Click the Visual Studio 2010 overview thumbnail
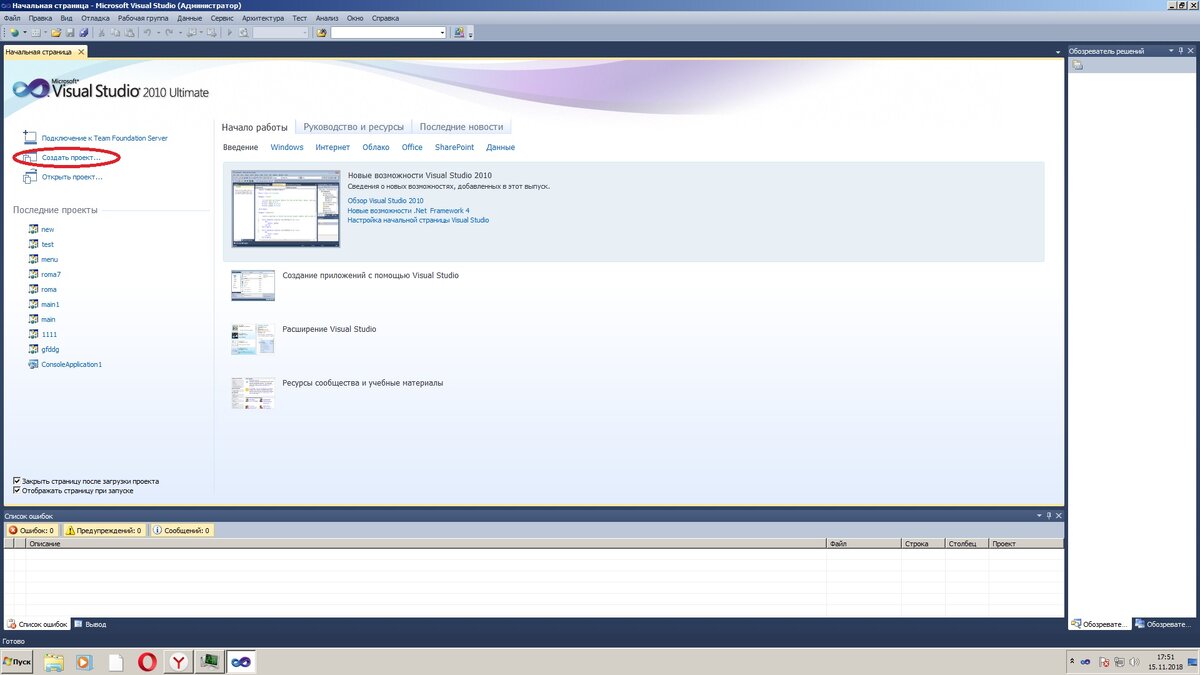The image size is (1200, 675). coord(285,209)
